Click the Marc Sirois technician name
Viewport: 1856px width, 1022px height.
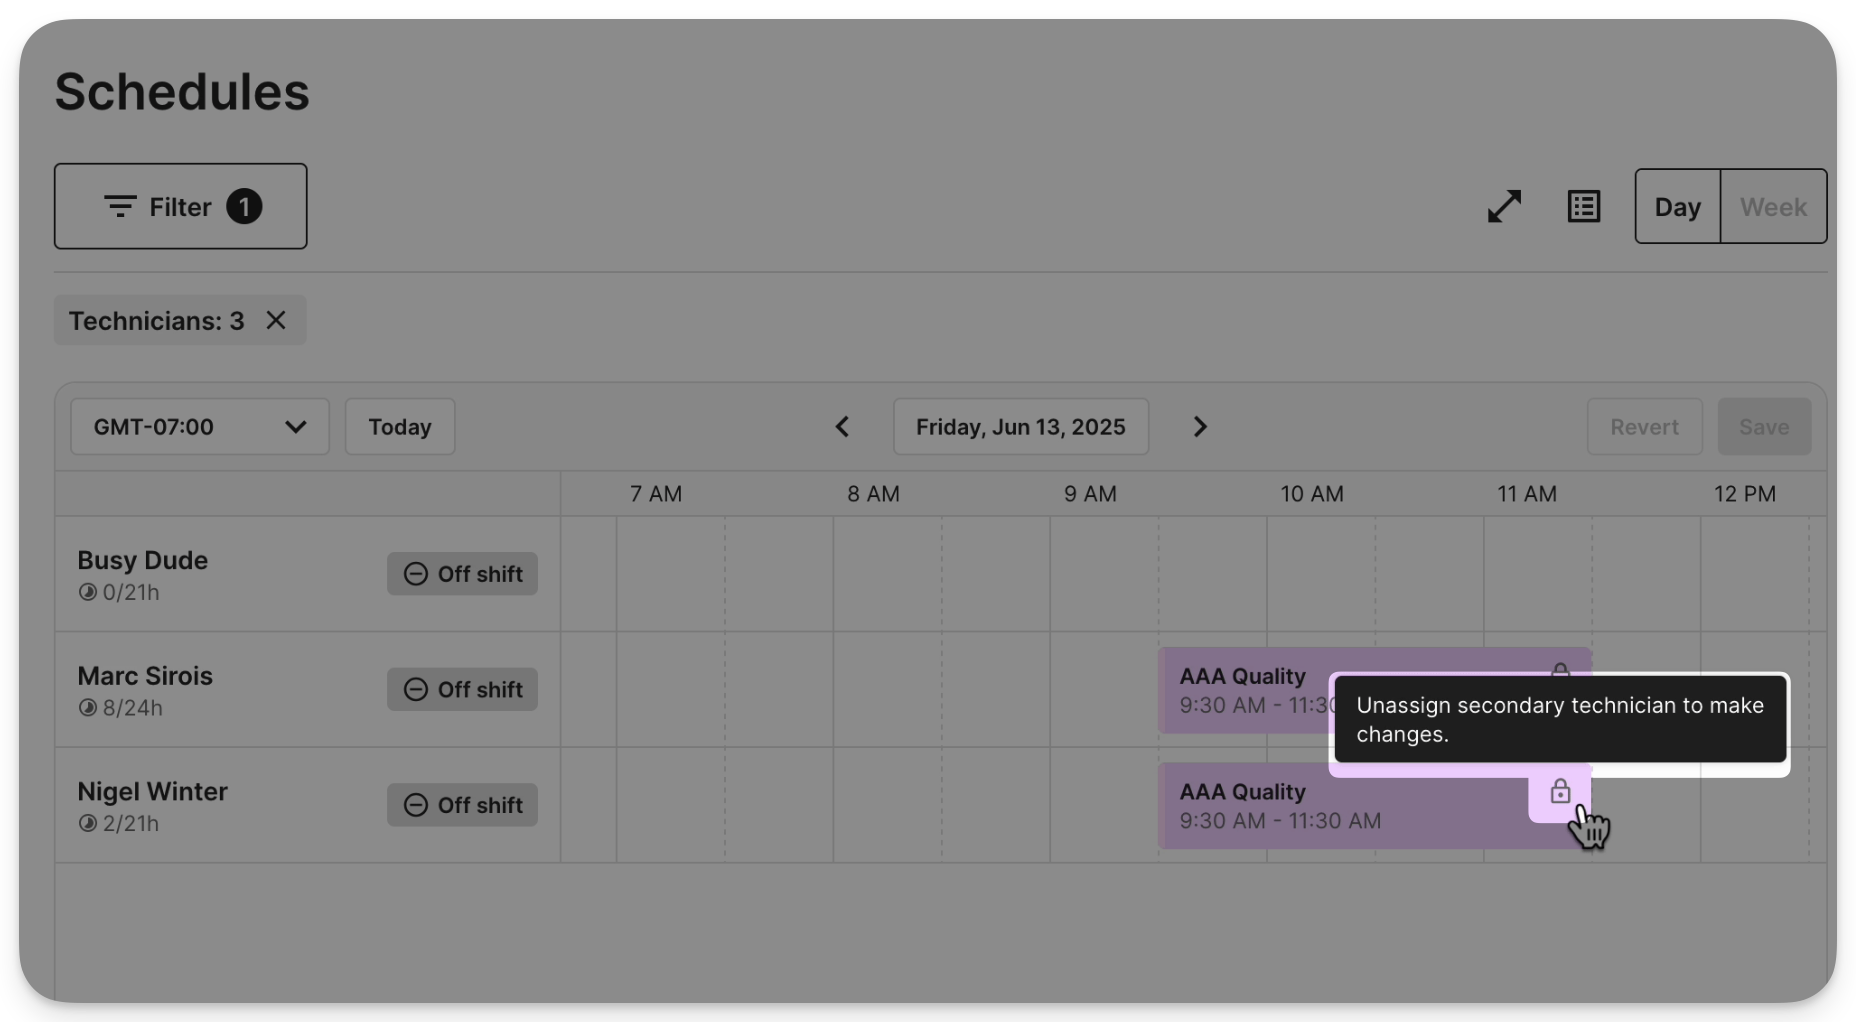[145, 676]
